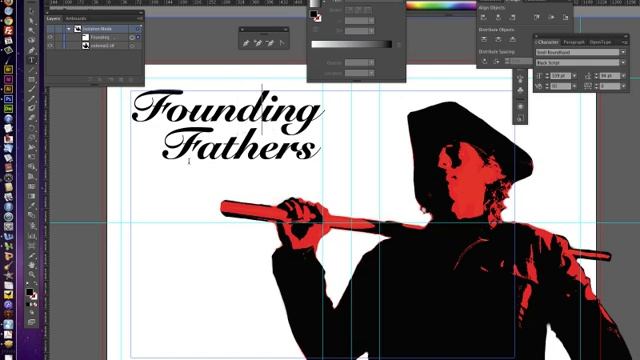Screen dimensions: 640x360
Task: Pick Add Anchor Point tool
Action: [x=258, y=43]
